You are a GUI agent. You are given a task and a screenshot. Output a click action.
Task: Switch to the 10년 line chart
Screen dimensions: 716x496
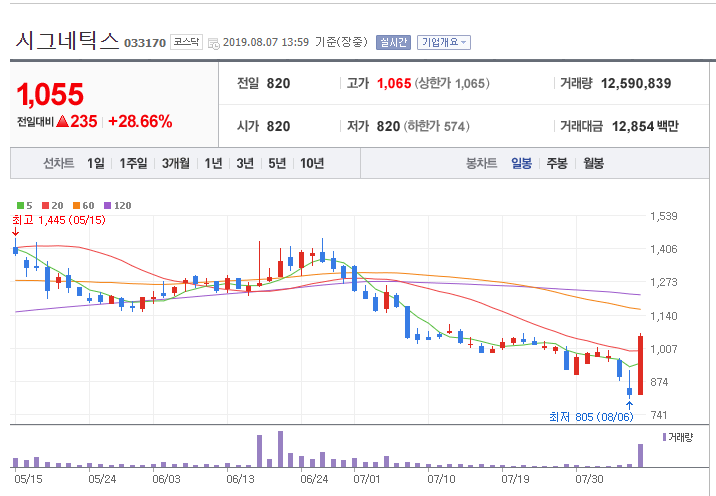pyautogui.click(x=312, y=163)
